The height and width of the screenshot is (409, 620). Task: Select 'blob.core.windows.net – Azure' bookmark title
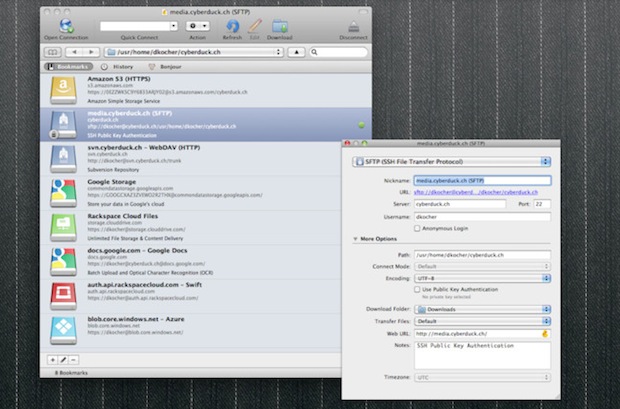[x=136, y=319]
